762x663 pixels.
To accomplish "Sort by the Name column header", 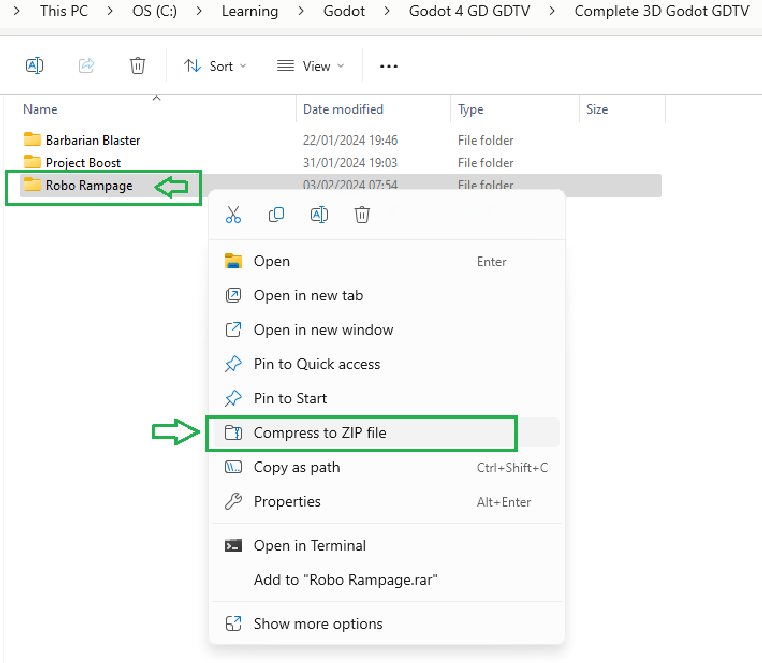I will tap(40, 109).
